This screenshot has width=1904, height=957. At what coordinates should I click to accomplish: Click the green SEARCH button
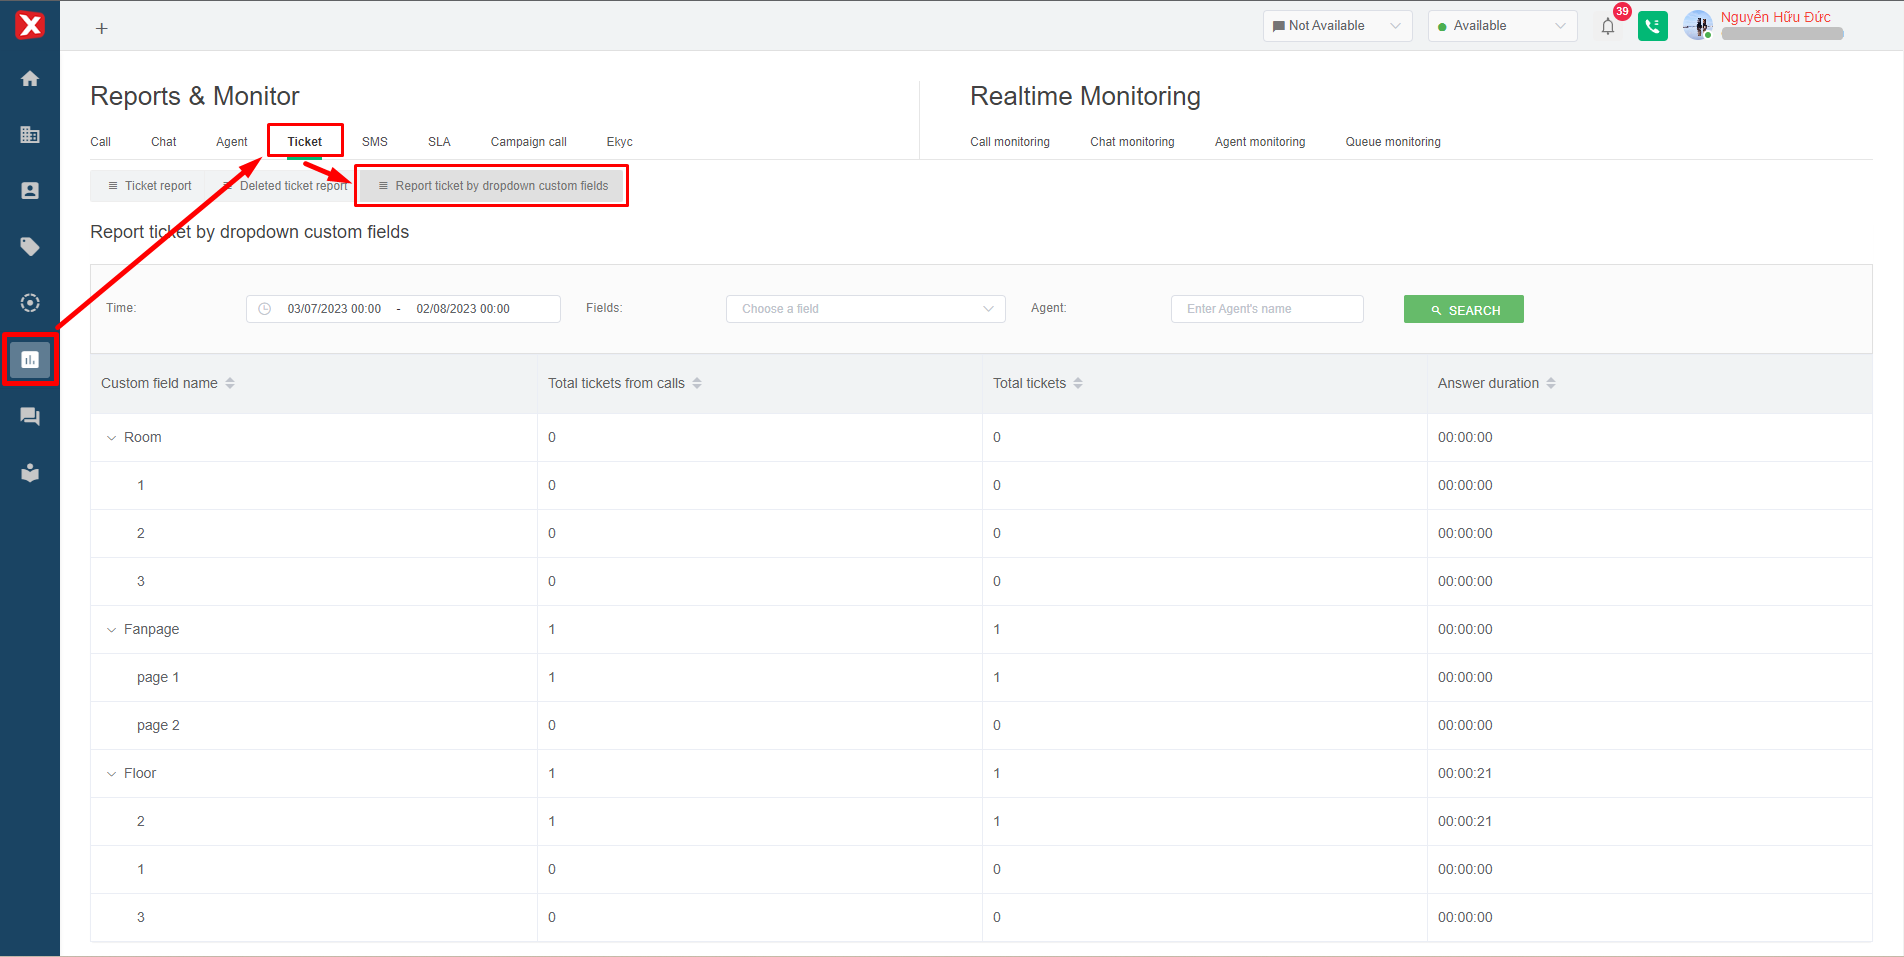click(1463, 310)
